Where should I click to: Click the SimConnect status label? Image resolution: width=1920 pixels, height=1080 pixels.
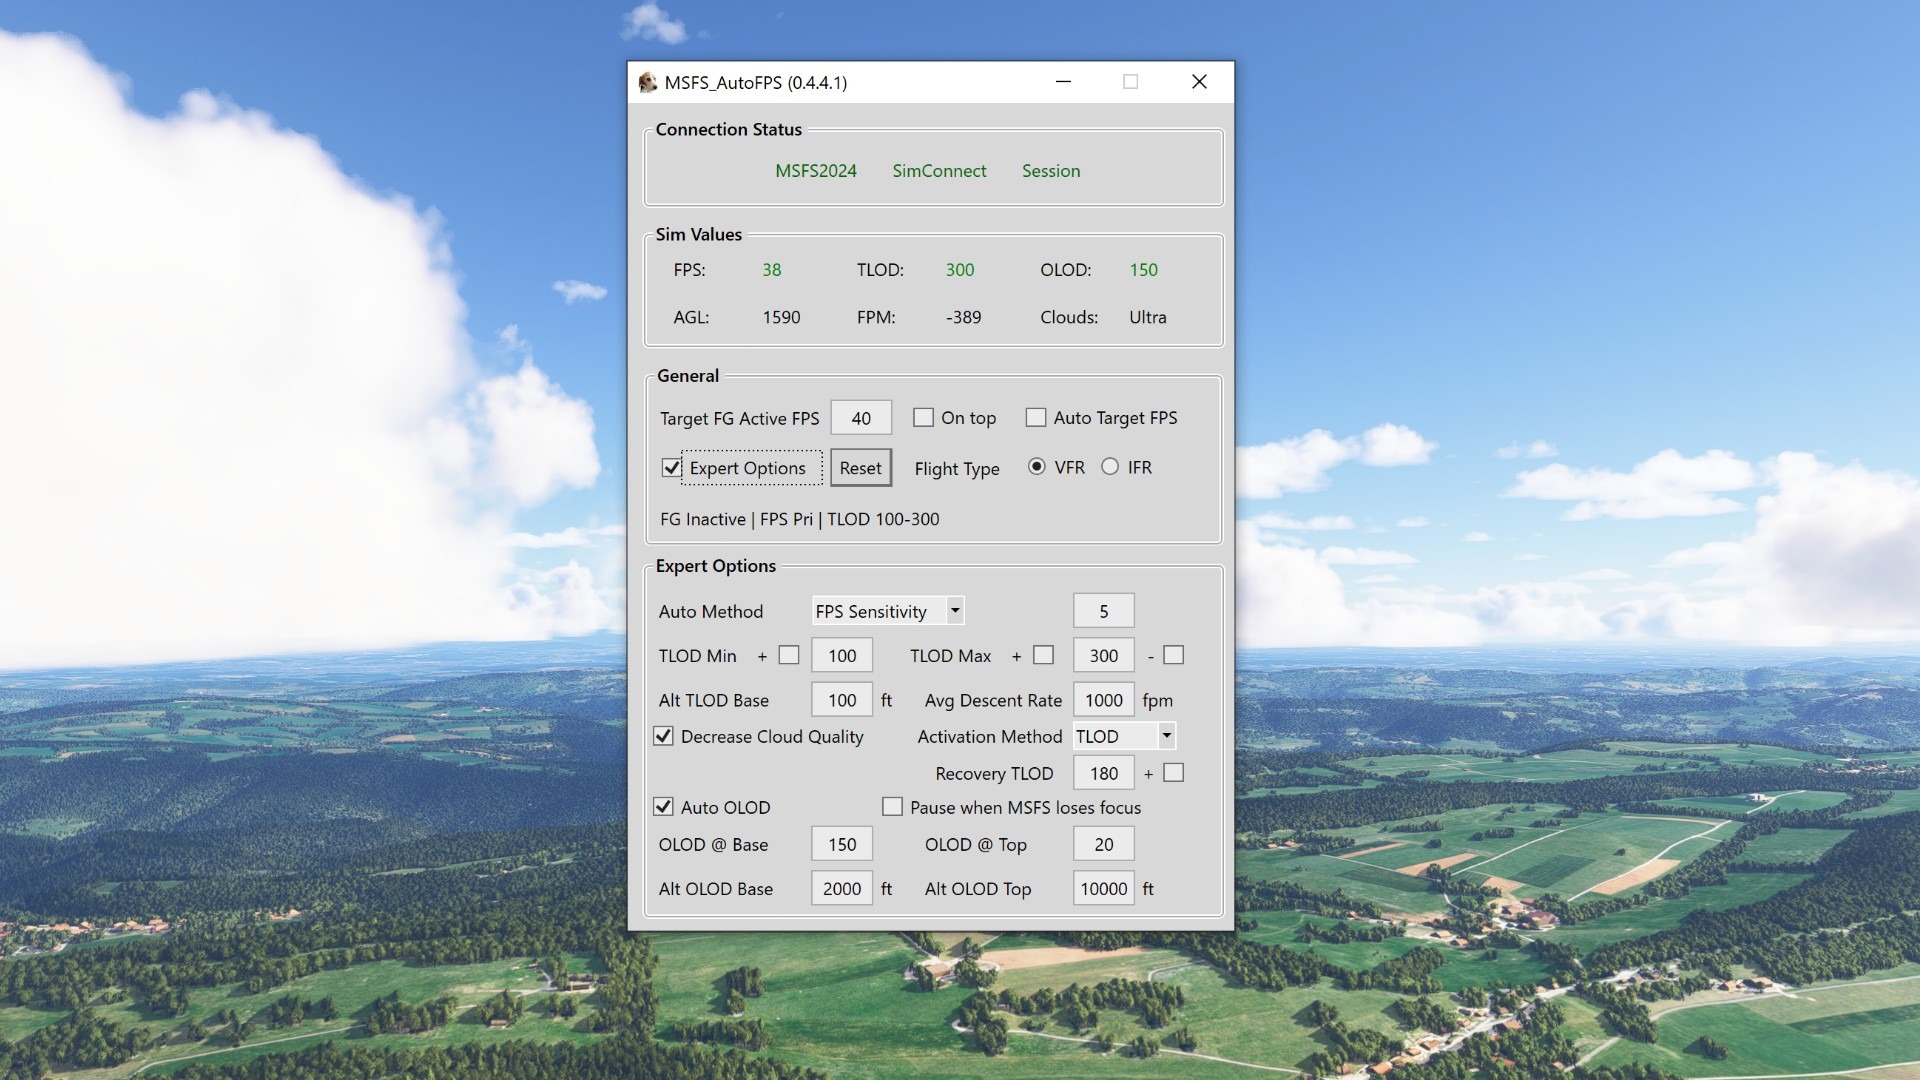939,171
